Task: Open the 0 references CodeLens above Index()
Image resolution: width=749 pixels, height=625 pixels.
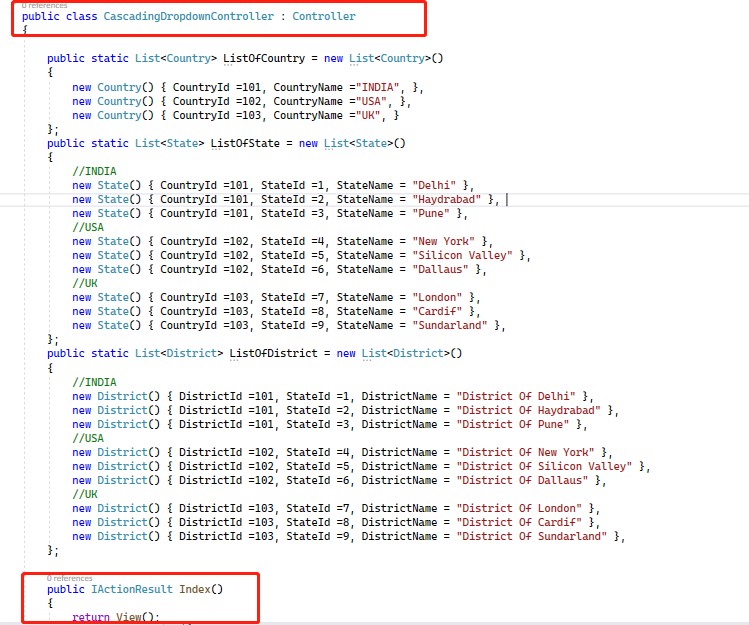Action: [x=70, y=578]
